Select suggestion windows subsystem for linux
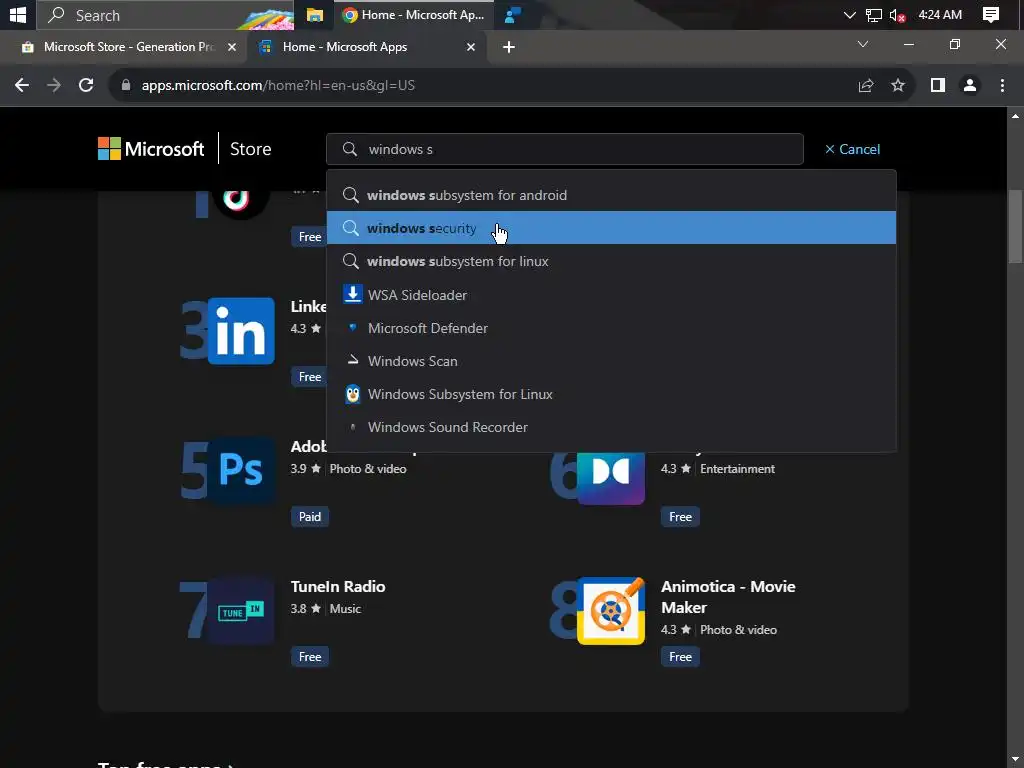 pos(611,261)
